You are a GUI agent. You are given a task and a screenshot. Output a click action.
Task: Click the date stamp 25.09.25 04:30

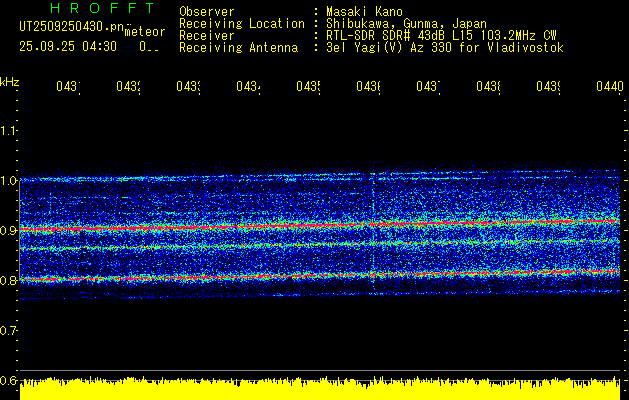click(x=68, y=47)
